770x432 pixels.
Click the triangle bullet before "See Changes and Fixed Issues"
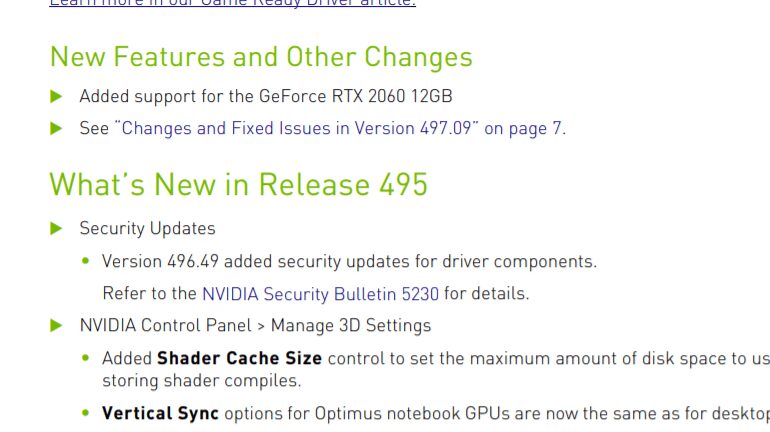(56, 128)
